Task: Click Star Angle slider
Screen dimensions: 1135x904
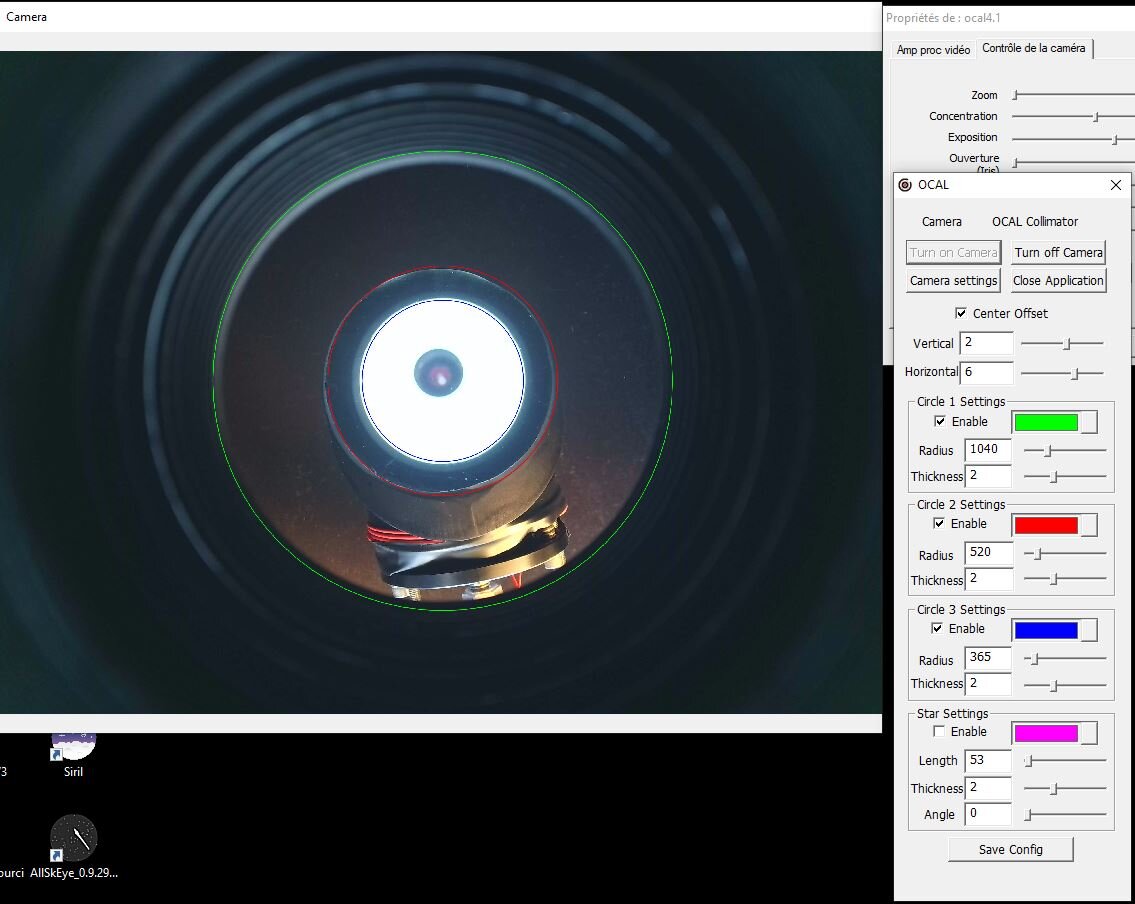Action: tap(1065, 814)
